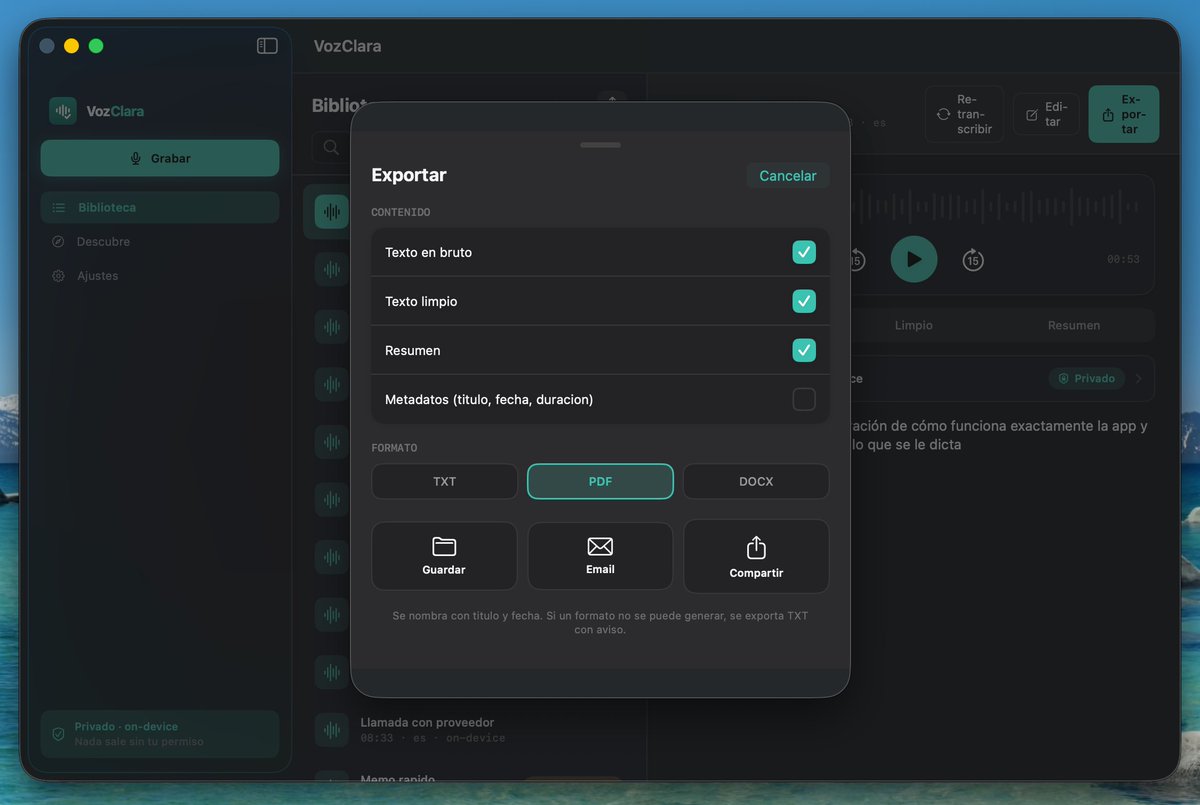Click the 00:53 duration label

(1123, 259)
